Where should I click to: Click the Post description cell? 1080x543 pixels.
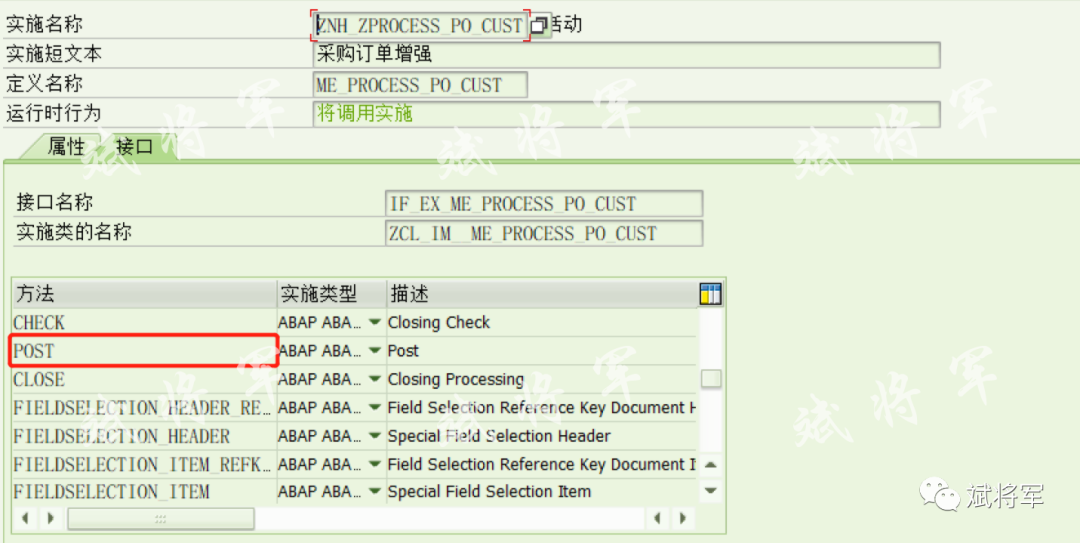pos(542,351)
